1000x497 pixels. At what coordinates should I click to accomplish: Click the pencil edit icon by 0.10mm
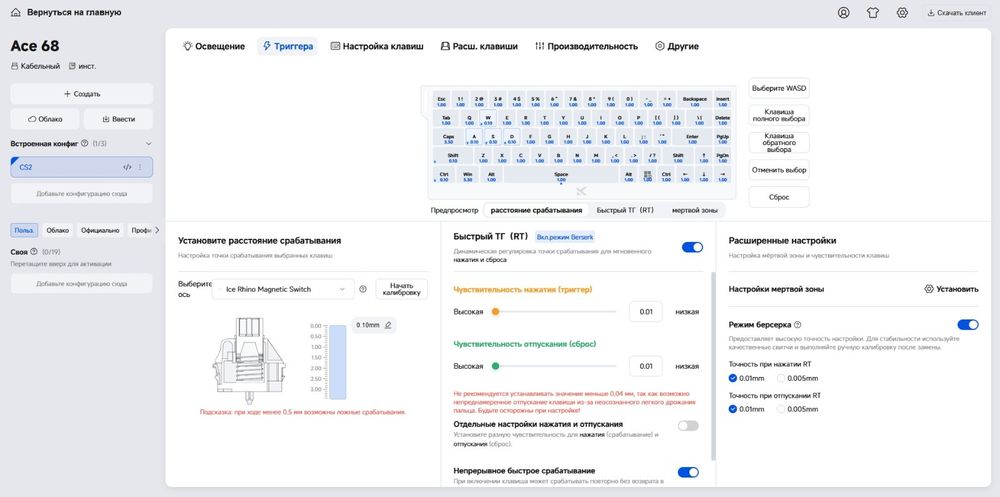tap(388, 325)
